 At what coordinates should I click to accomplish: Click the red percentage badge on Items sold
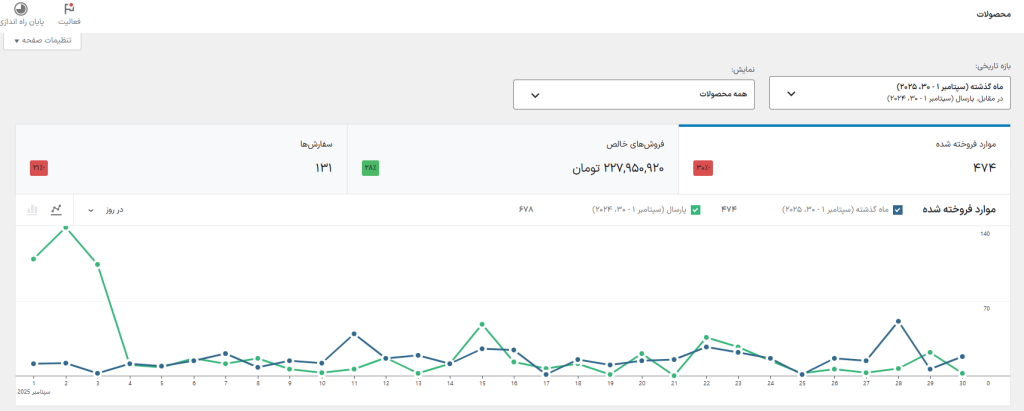[x=703, y=167]
